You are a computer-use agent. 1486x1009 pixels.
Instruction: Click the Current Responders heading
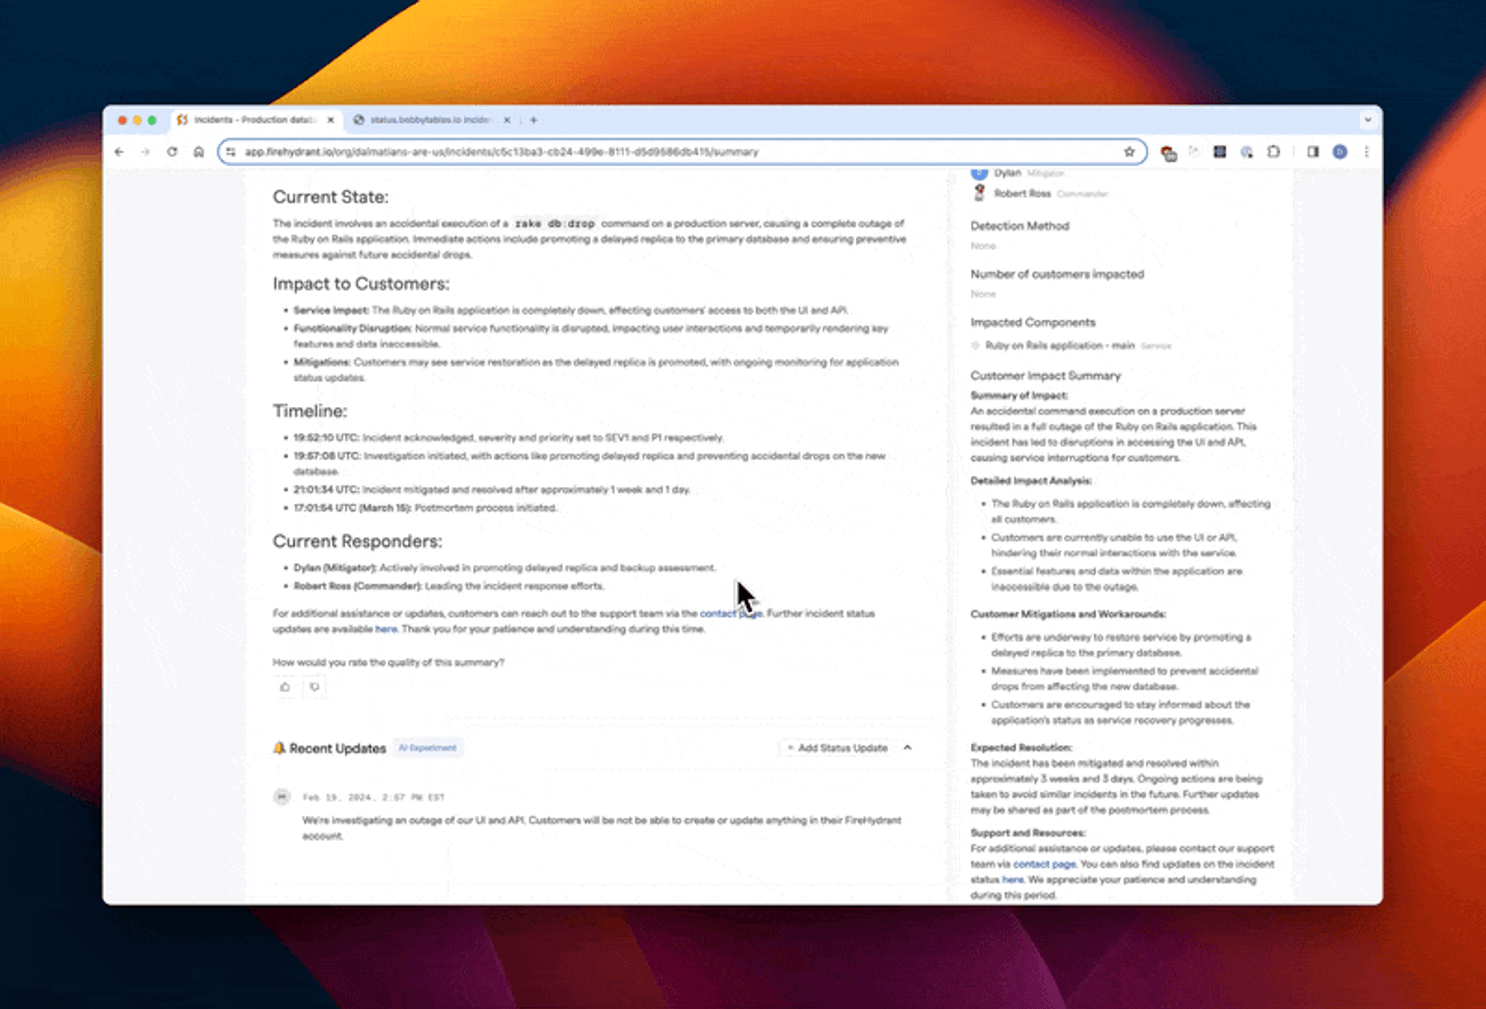[x=357, y=541]
